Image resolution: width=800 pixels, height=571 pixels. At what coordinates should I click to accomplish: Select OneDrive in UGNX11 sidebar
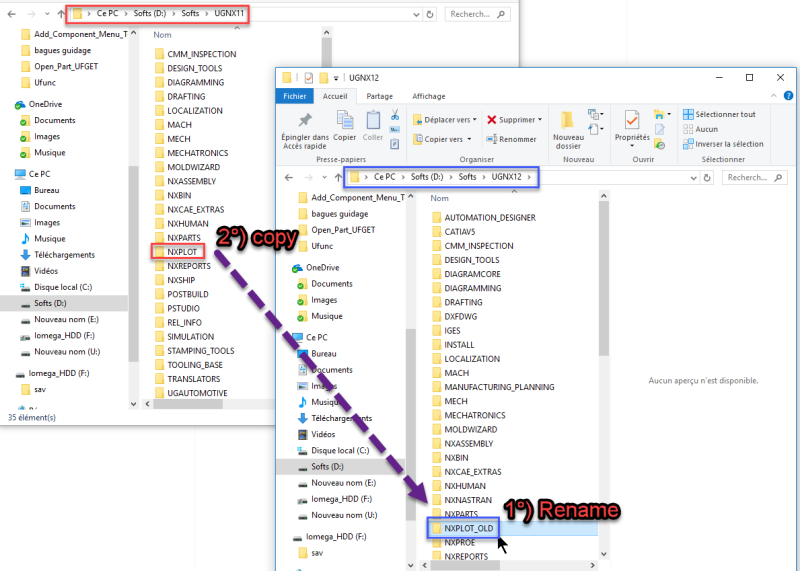coord(39,104)
